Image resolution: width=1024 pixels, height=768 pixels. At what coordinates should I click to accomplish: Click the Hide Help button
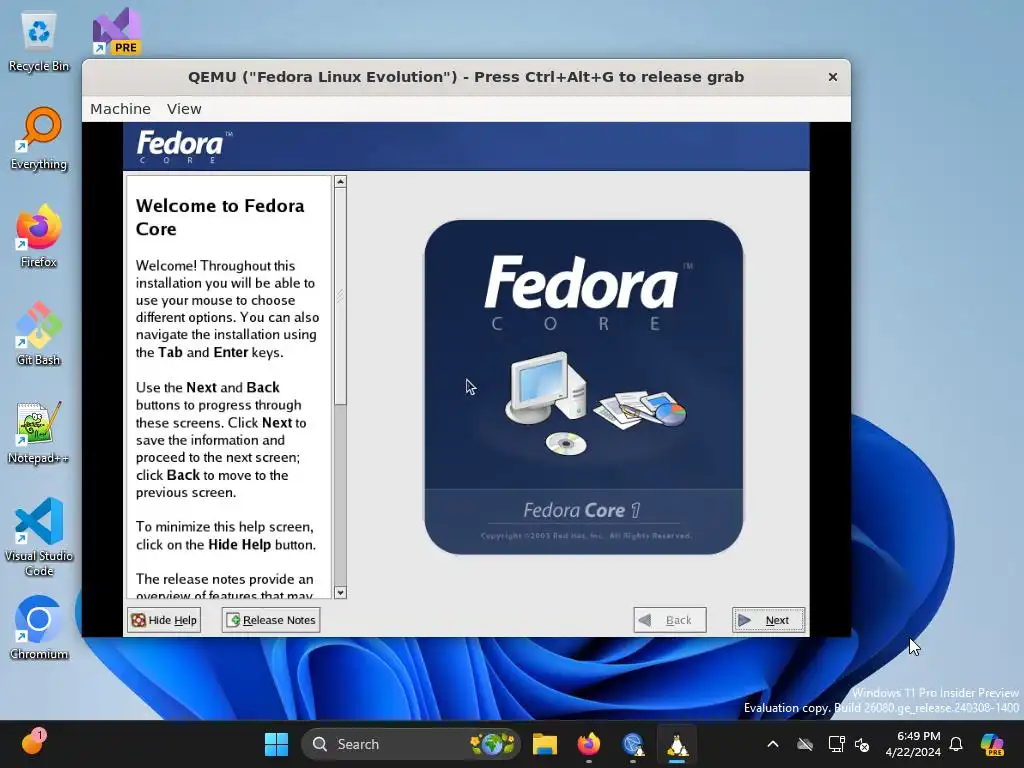pyautogui.click(x=164, y=620)
